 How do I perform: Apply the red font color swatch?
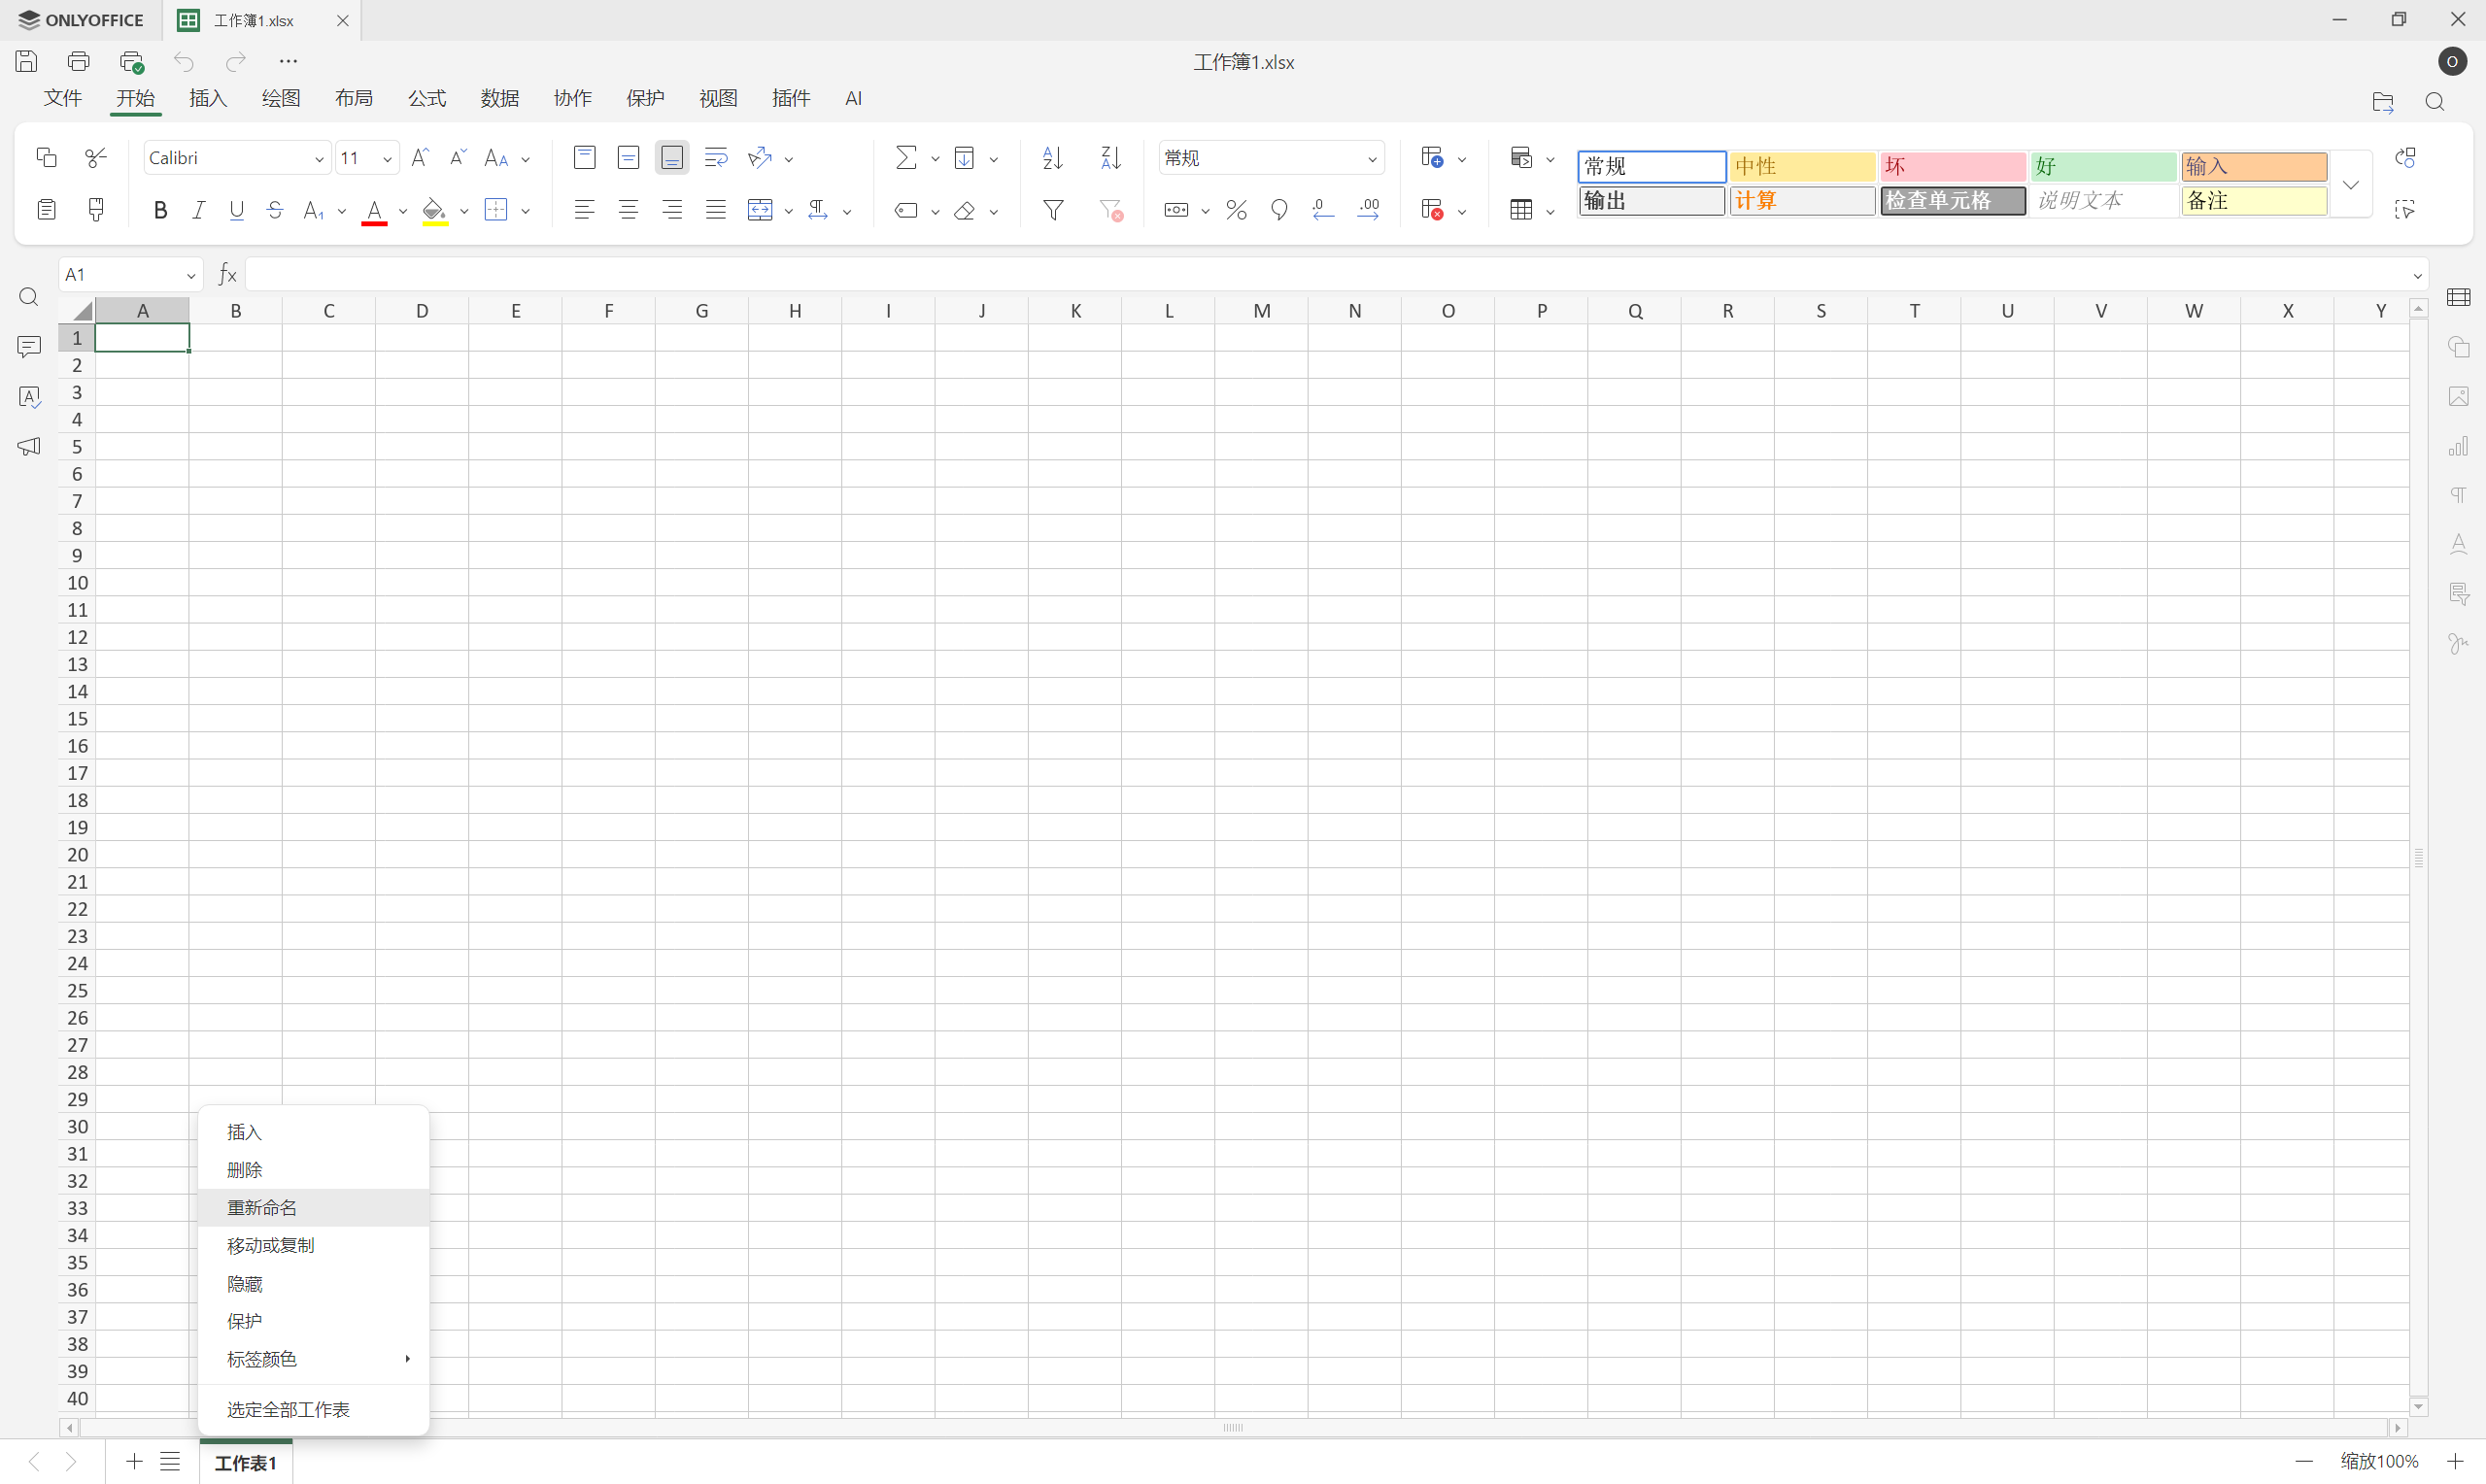375,210
